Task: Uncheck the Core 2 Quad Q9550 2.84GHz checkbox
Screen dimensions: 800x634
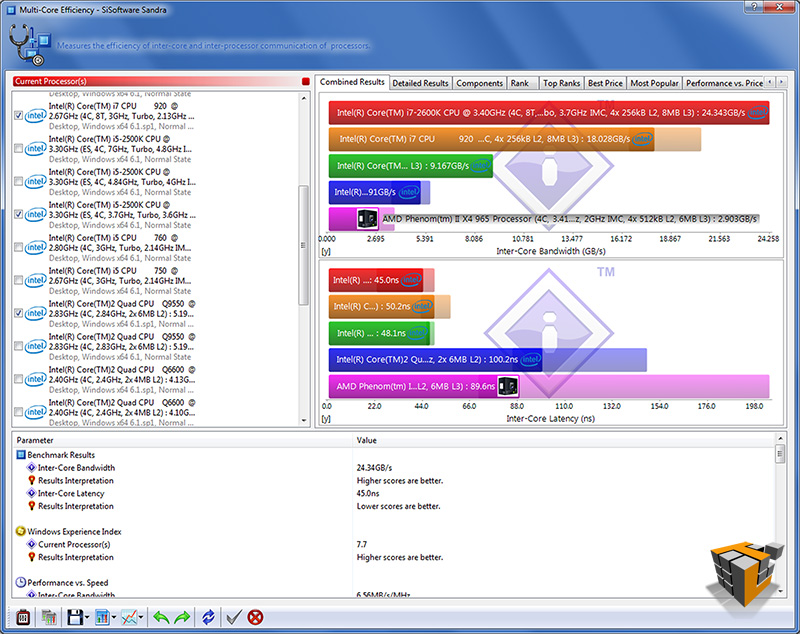Action: click(18, 313)
